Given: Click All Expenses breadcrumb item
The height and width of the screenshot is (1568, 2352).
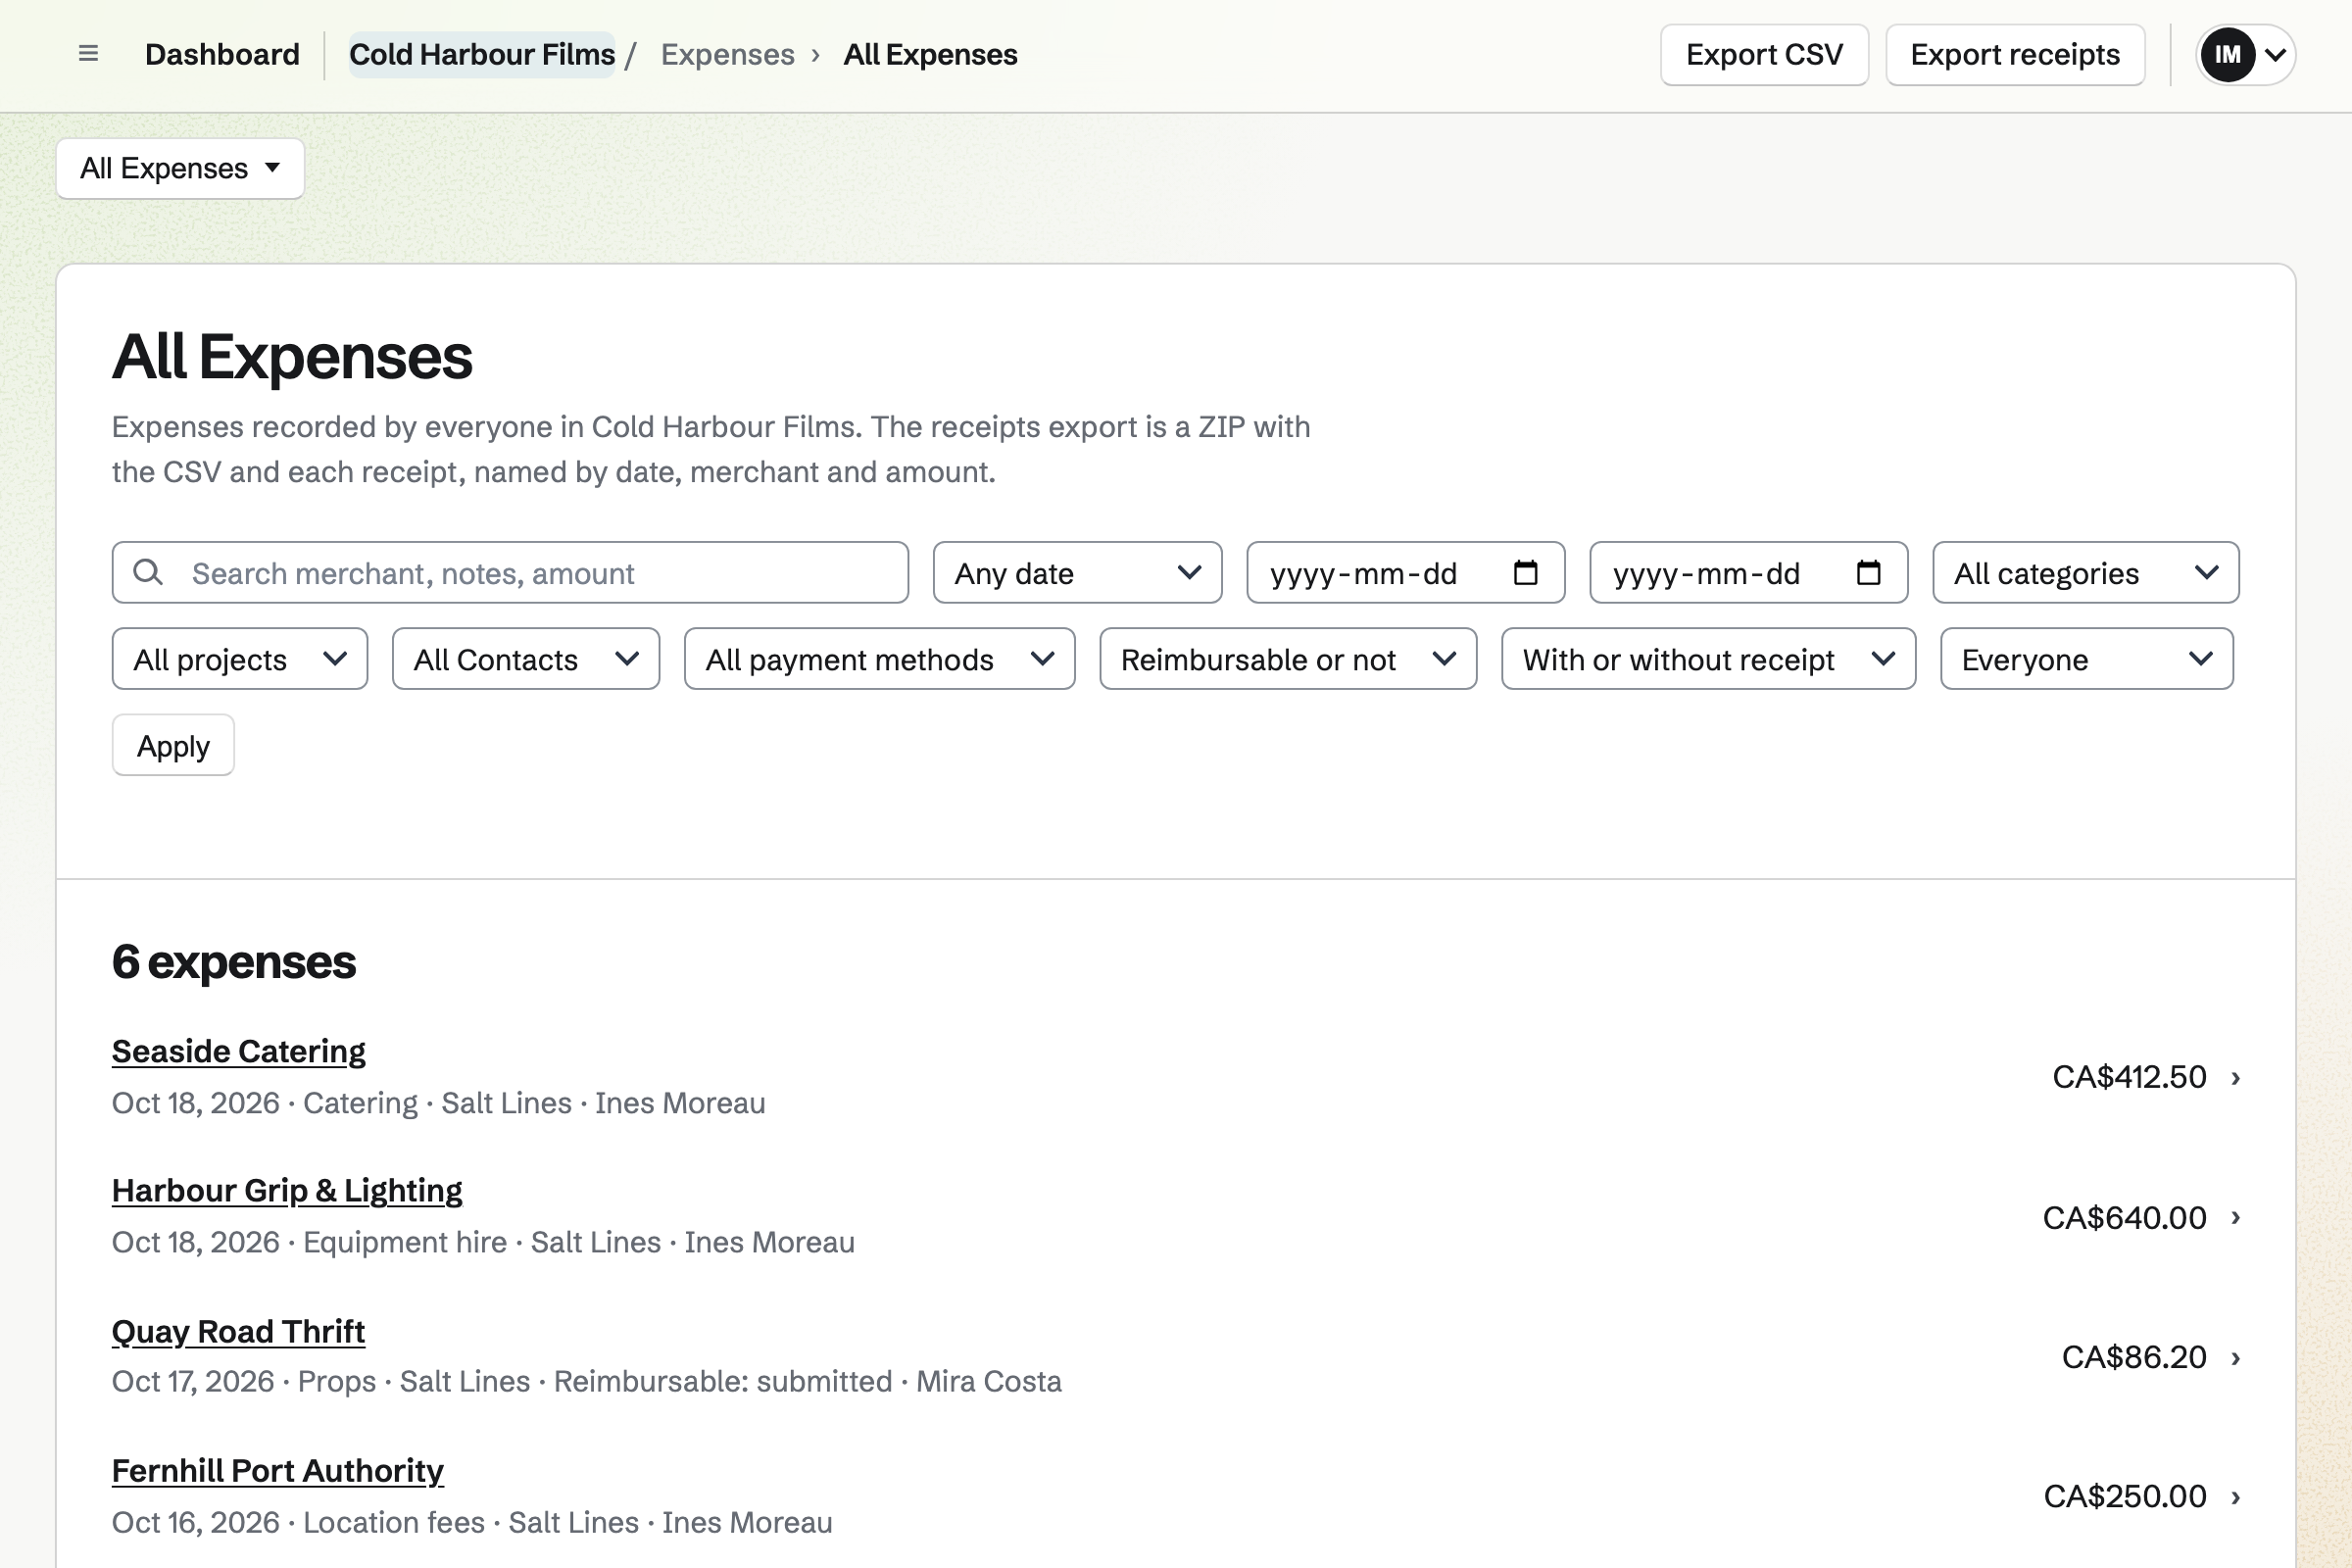Looking at the screenshot, I should click(x=930, y=54).
